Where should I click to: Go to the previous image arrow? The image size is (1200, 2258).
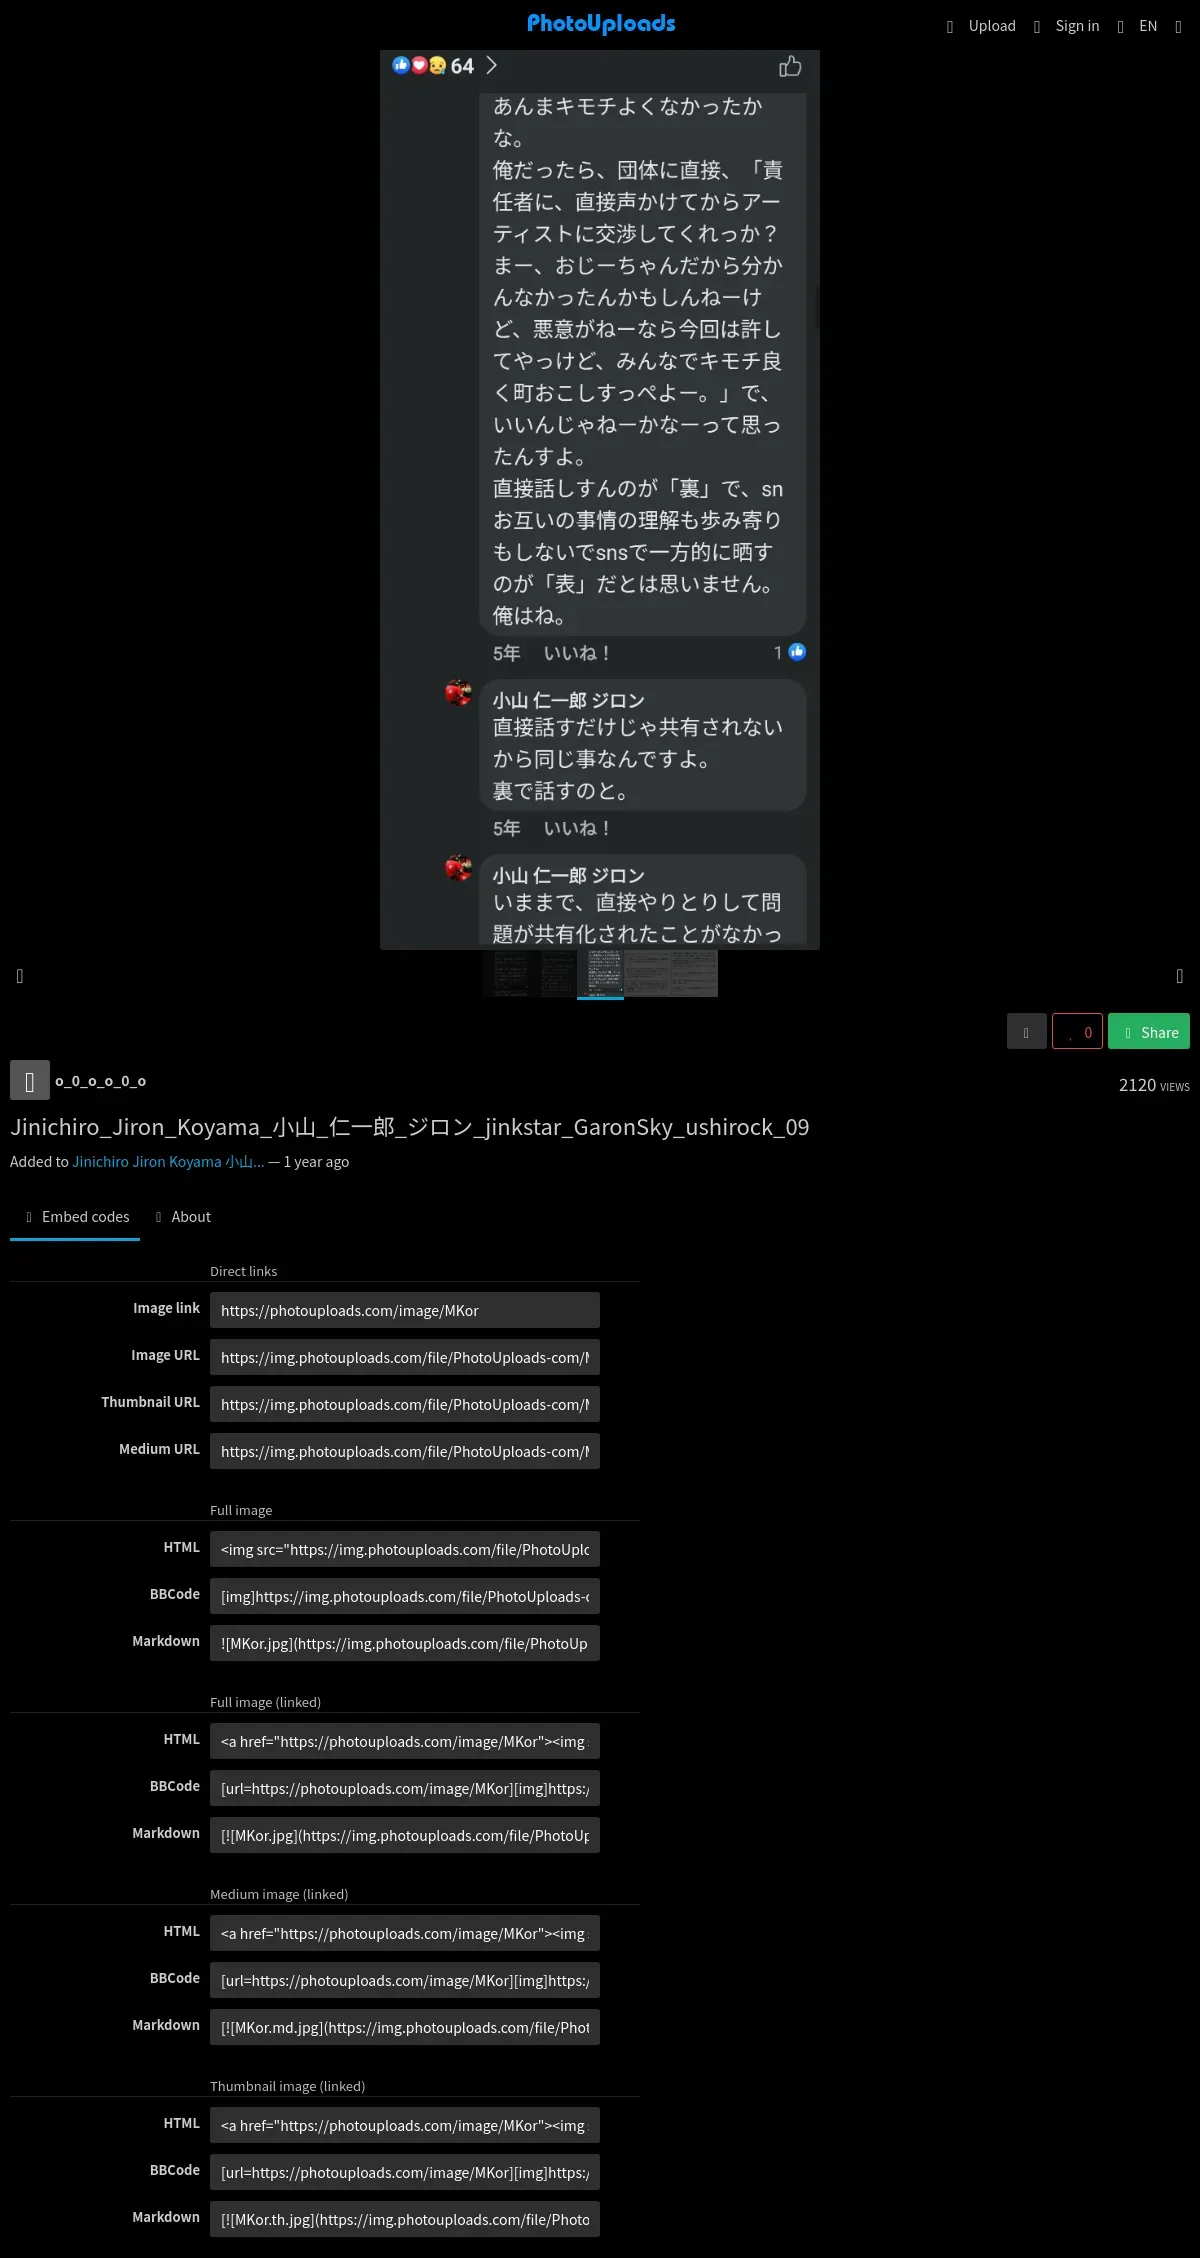[20, 976]
